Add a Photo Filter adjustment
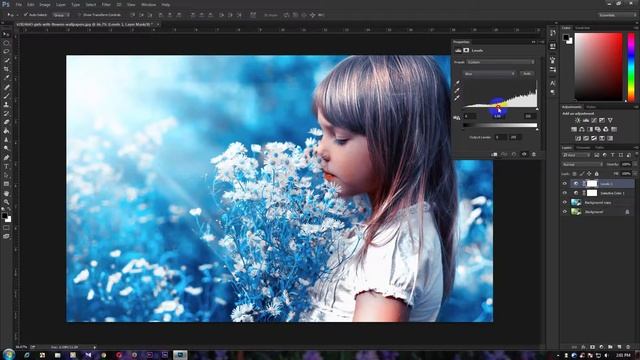The height and width of the screenshot is (360, 640). pyautogui.click(x=598, y=129)
